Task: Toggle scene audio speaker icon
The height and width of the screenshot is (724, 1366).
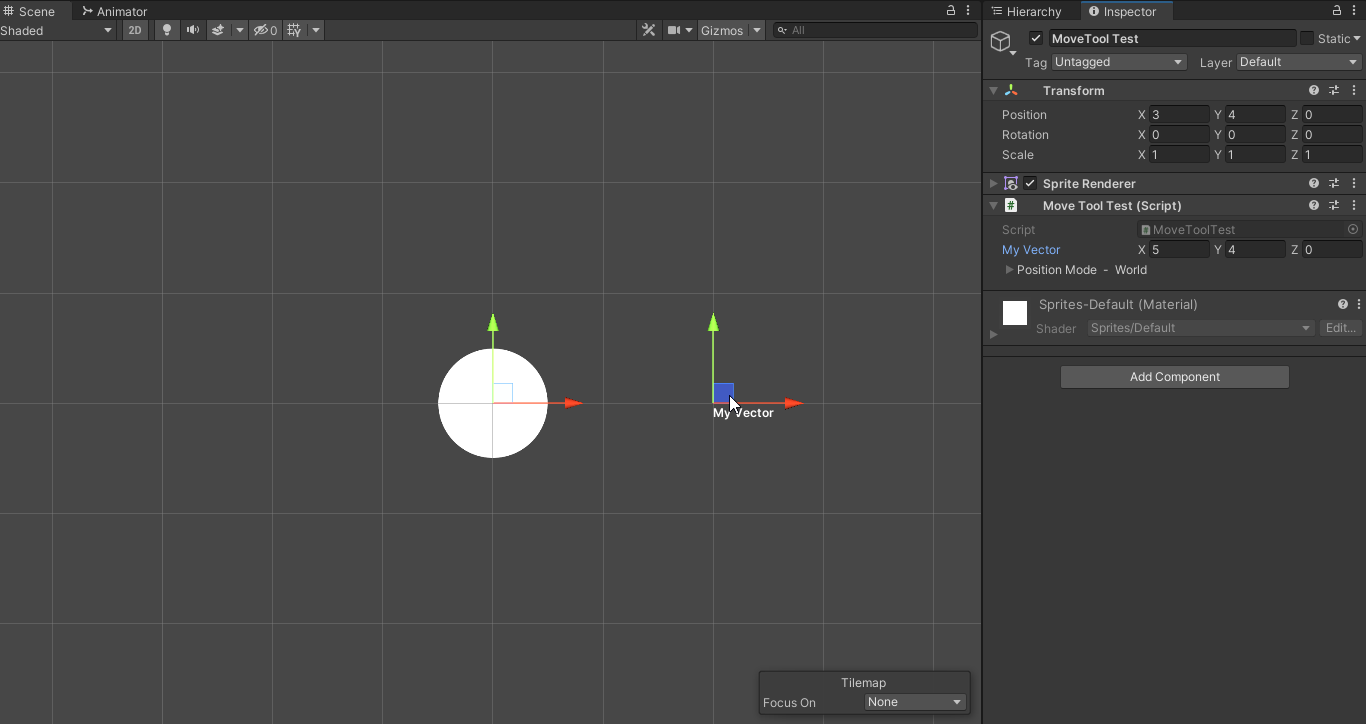Action: [x=192, y=30]
